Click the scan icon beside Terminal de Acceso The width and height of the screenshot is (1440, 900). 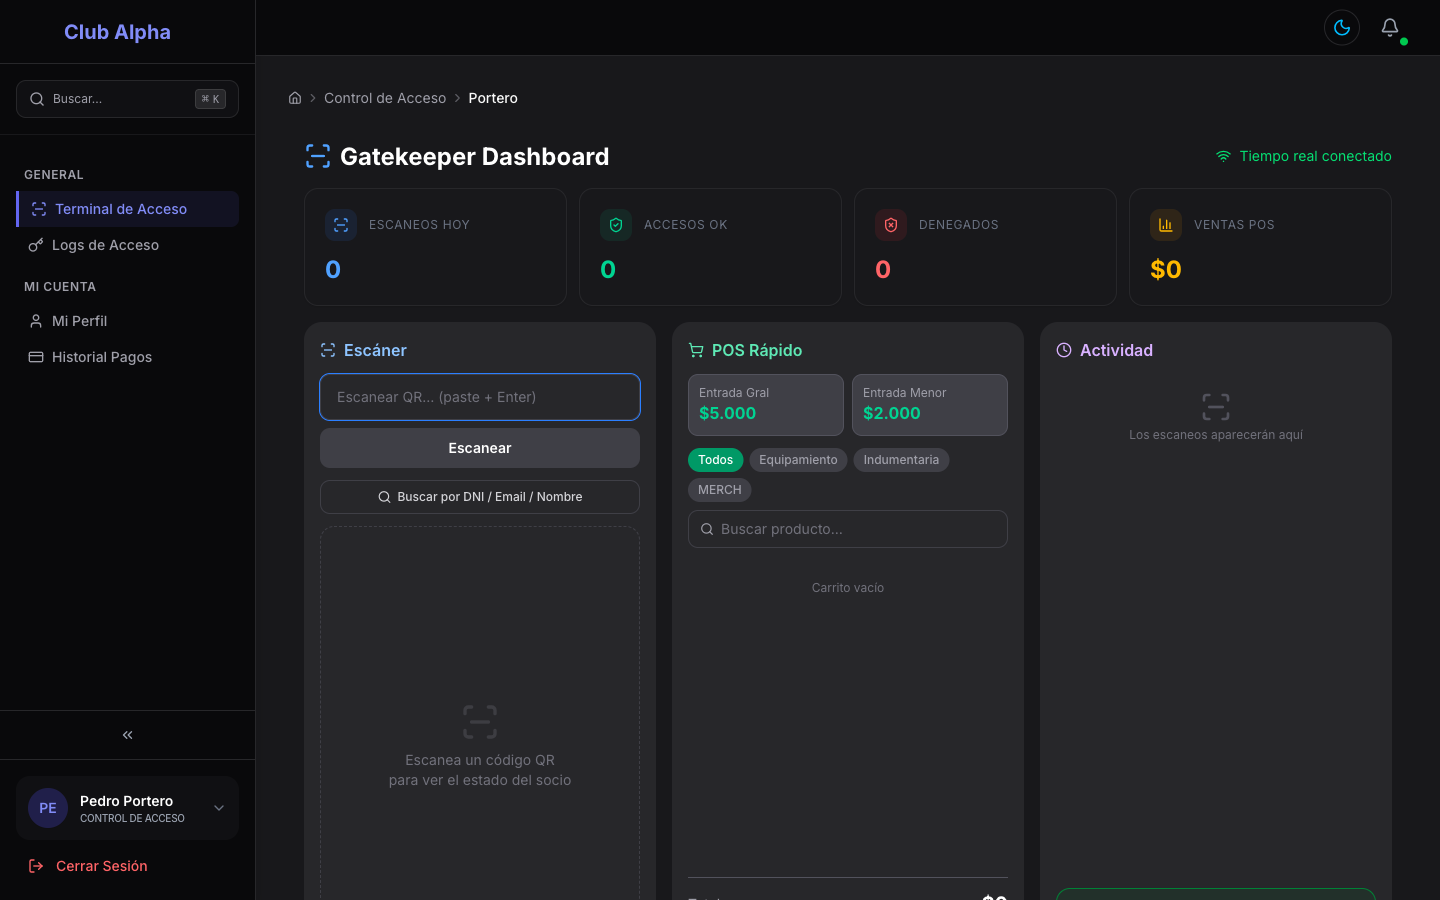tap(39, 209)
